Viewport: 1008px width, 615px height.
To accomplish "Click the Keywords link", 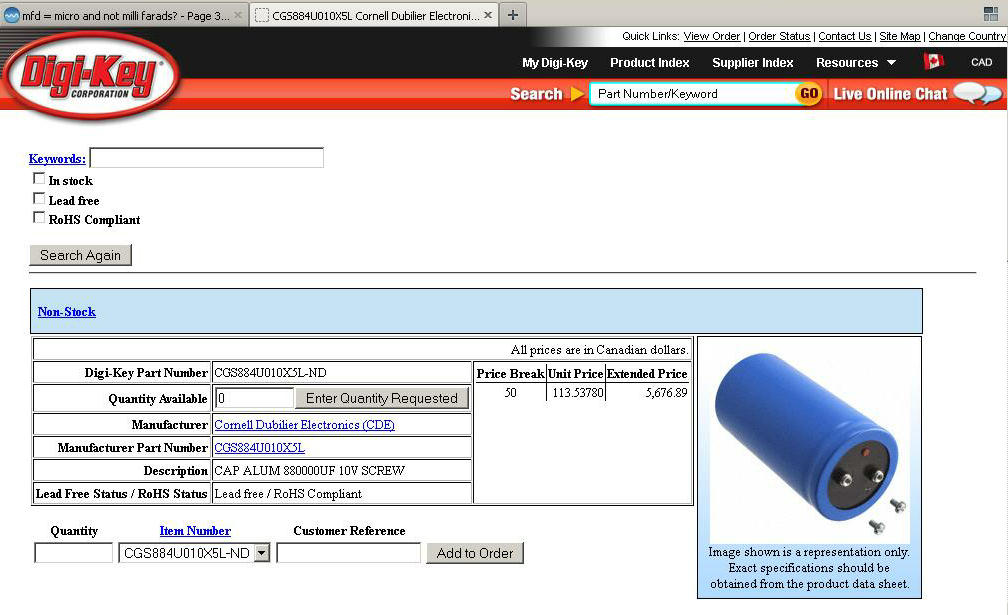I will [57, 159].
